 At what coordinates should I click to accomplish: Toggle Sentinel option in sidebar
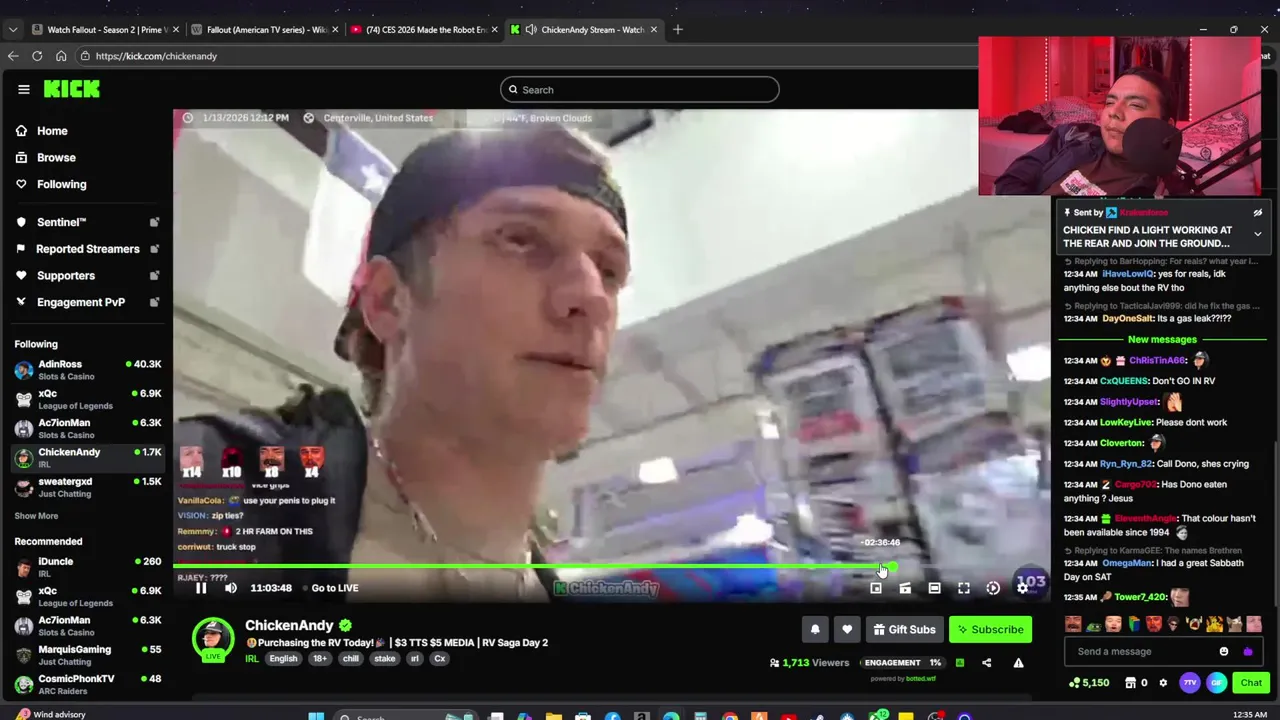click(89, 222)
